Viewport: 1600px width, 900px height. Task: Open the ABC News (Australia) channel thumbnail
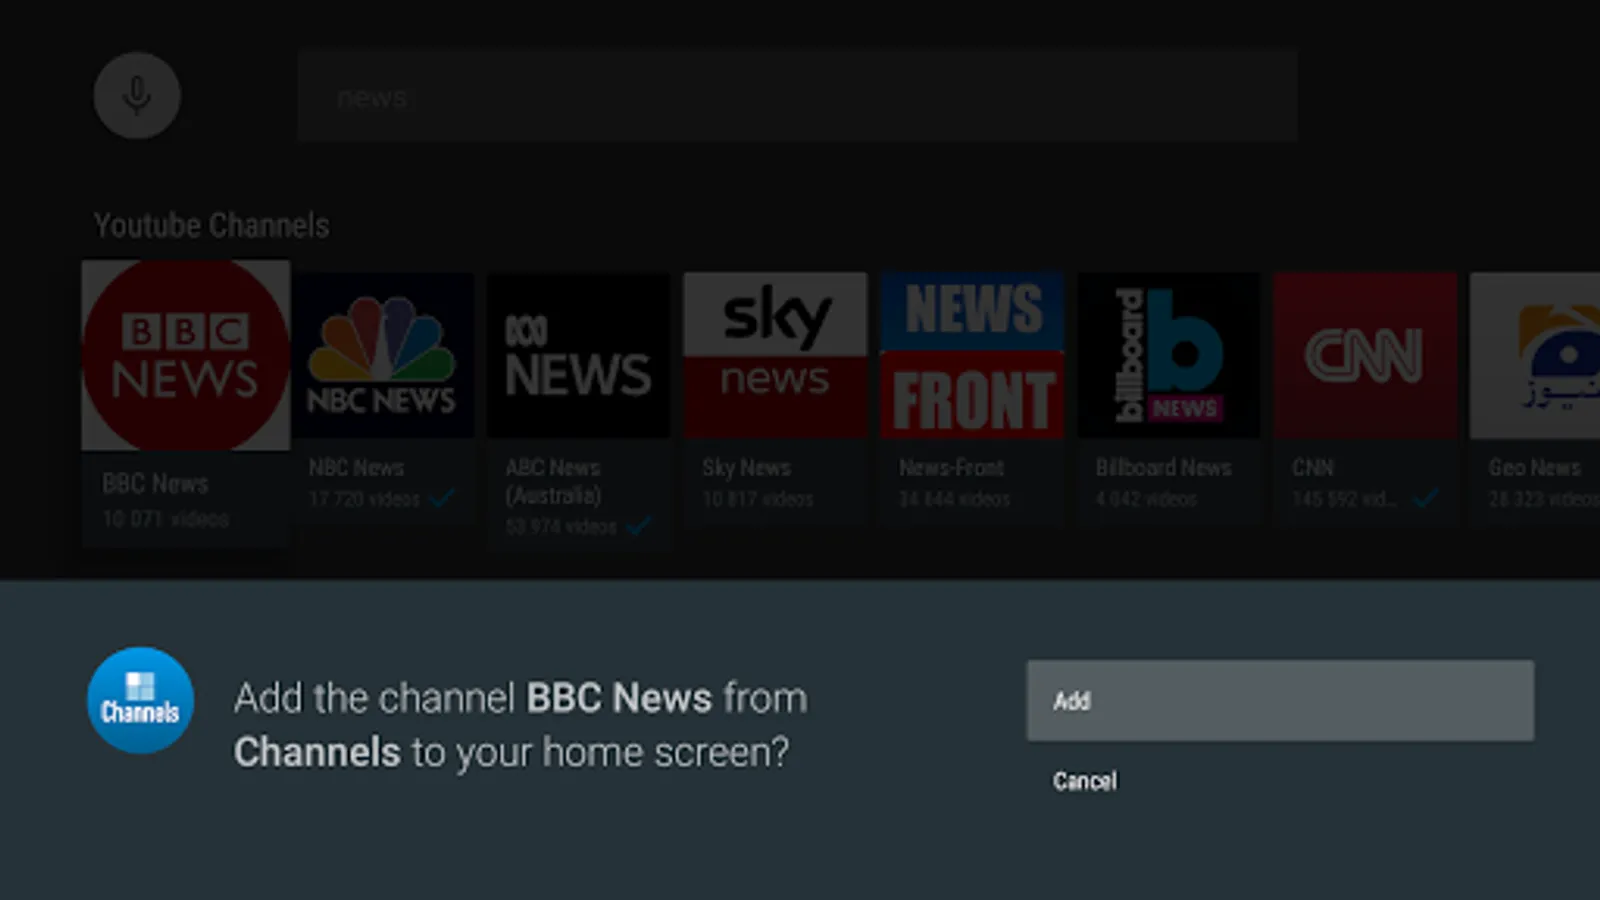point(578,355)
